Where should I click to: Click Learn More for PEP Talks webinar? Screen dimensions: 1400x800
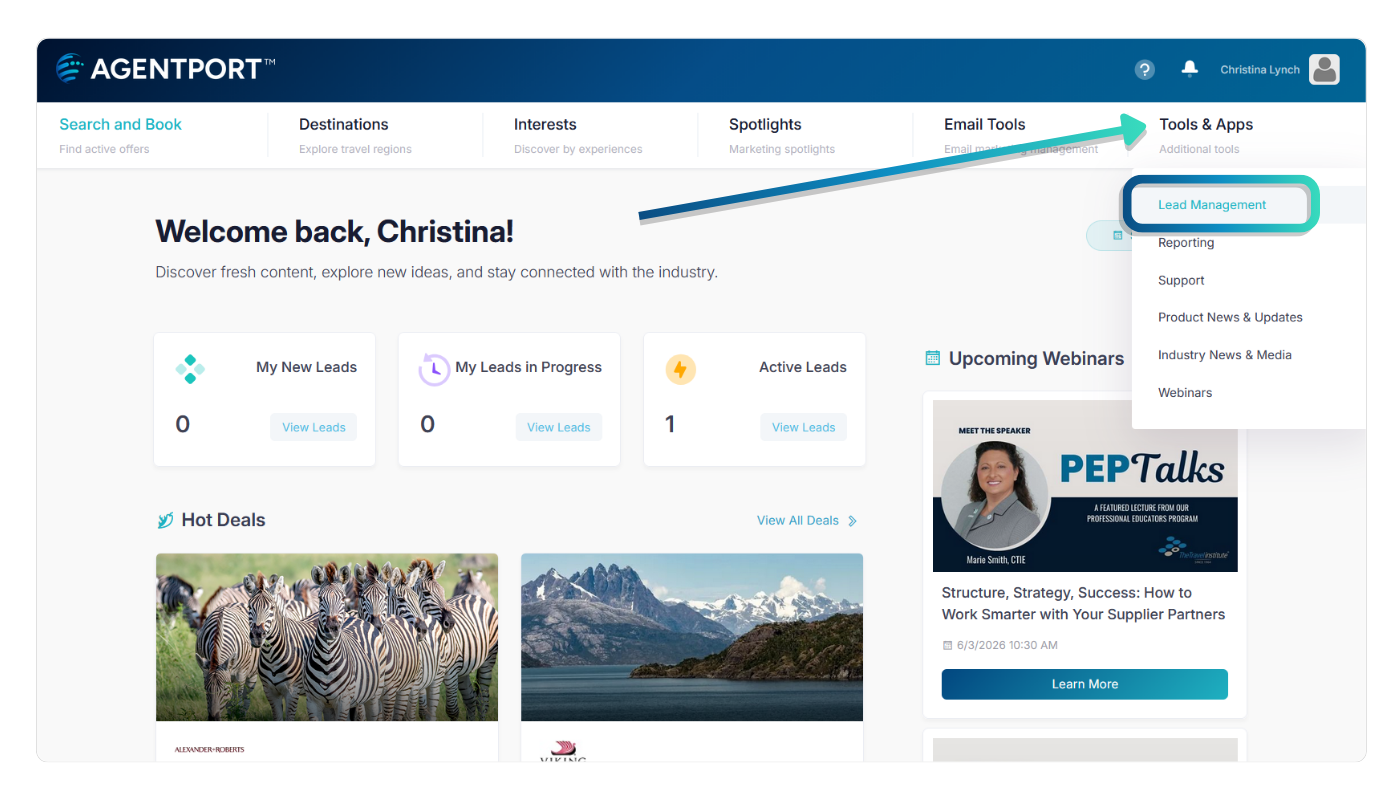click(x=1084, y=684)
